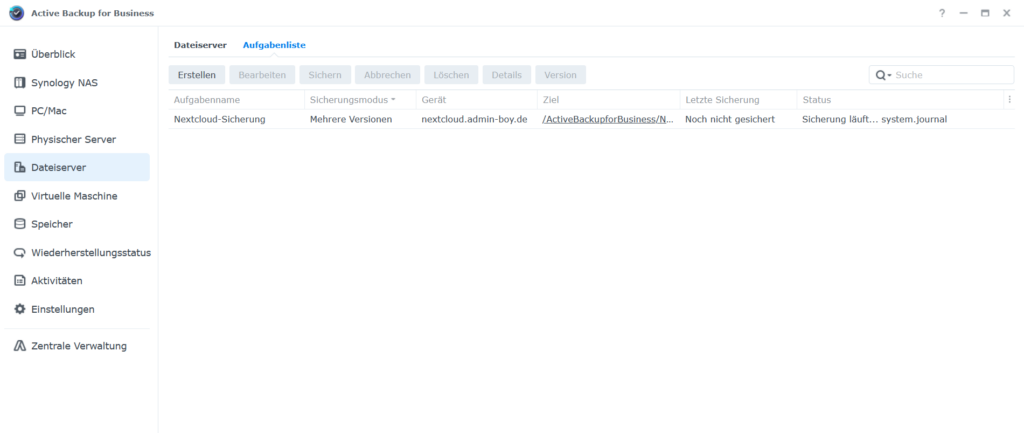Viewport: 1024px width, 433px height.
Task: Click into the Suche search field
Action: point(950,75)
